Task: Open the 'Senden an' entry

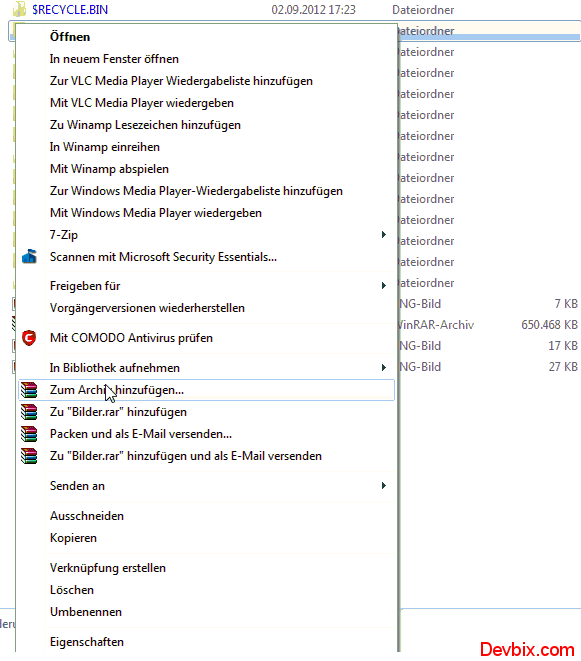Action: tap(207, 486)
